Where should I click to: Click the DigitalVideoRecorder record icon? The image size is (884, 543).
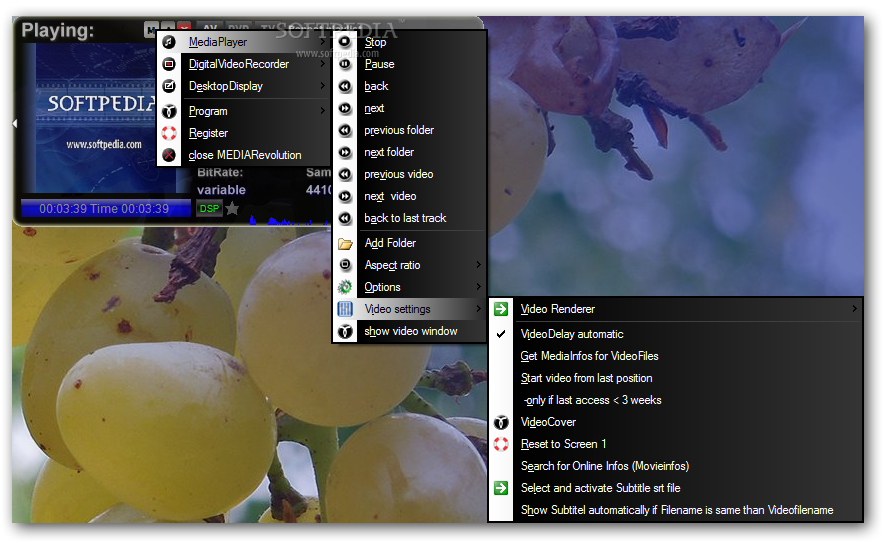pos(169,64)
